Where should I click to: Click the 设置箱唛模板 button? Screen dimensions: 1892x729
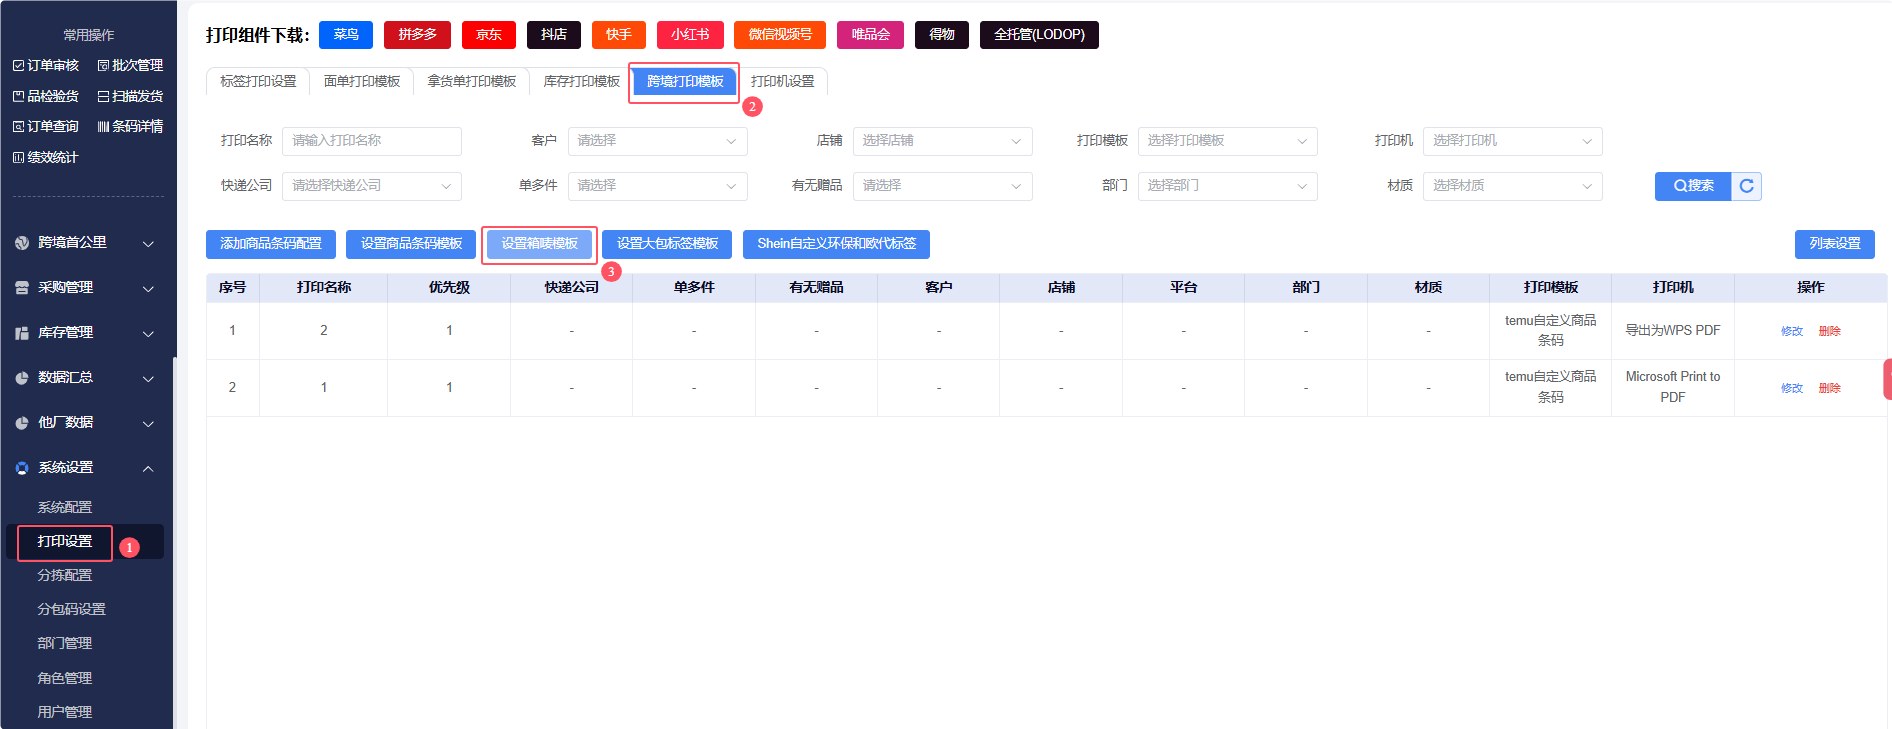coord(540,244)
